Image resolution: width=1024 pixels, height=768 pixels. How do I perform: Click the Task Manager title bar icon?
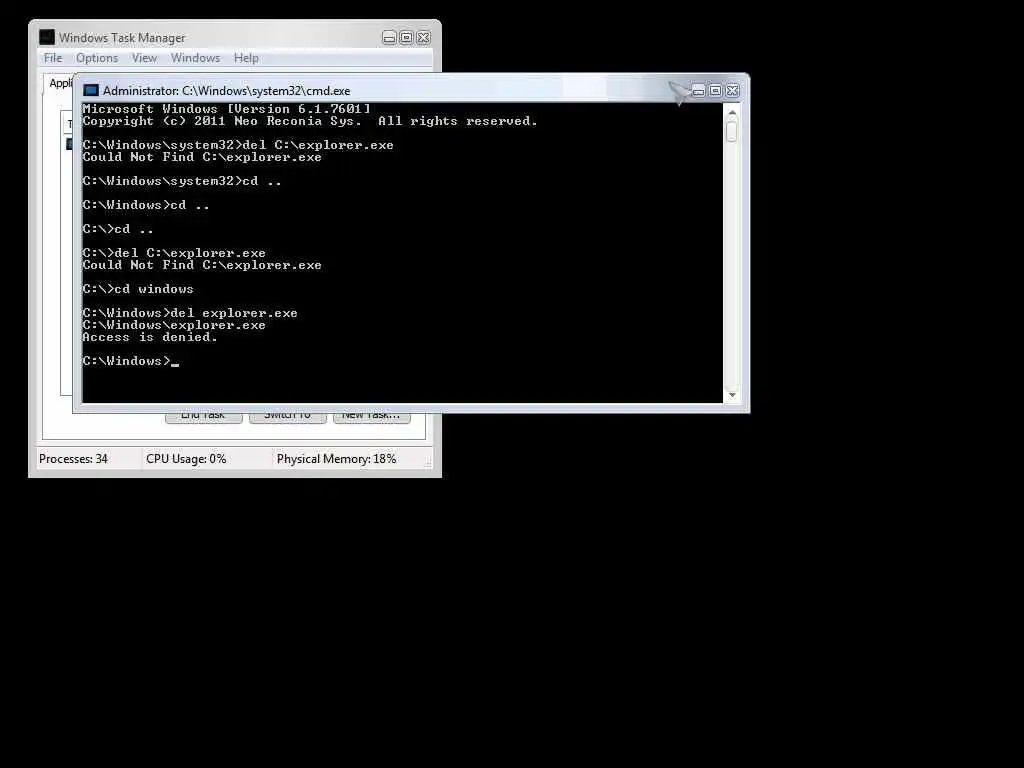coord(46,37)
